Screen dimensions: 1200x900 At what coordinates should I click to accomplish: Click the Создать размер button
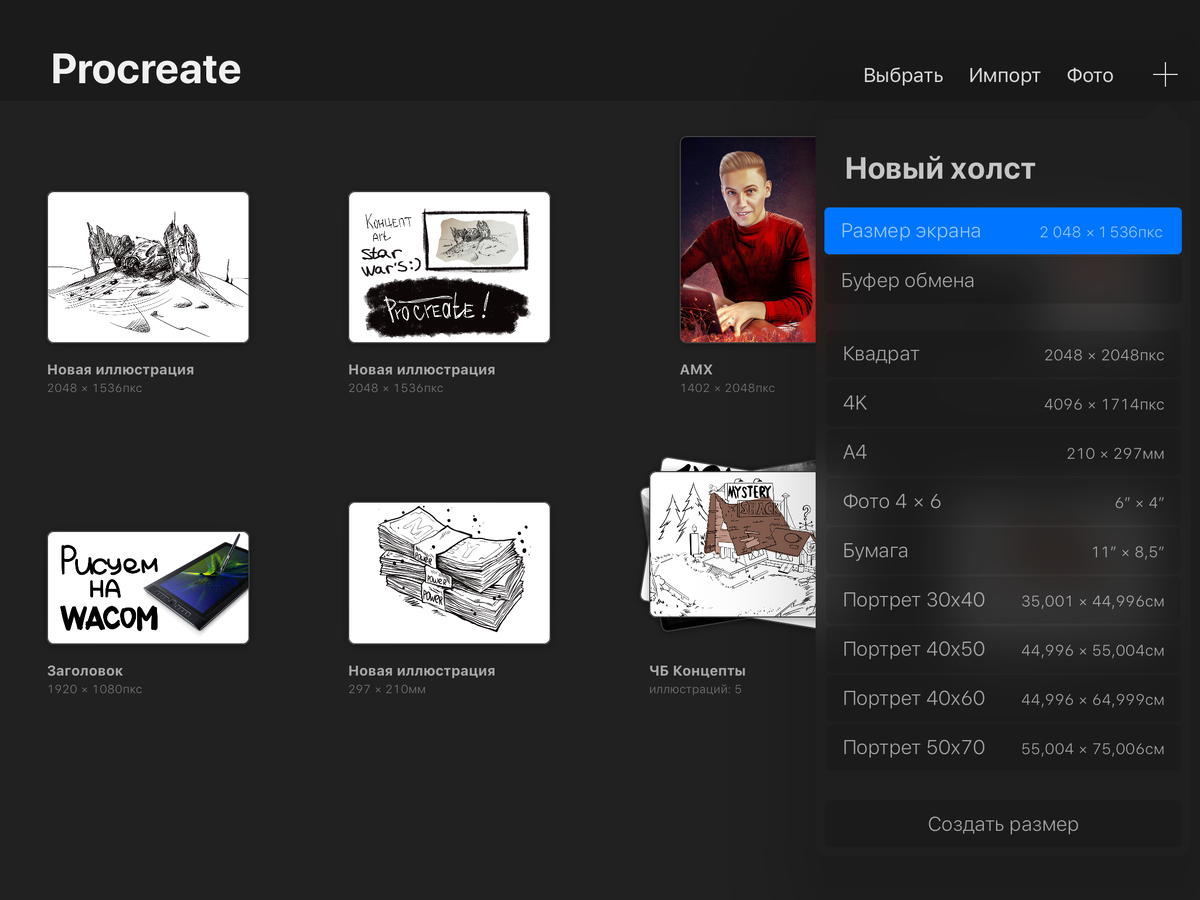click(x=1003, y=824)
